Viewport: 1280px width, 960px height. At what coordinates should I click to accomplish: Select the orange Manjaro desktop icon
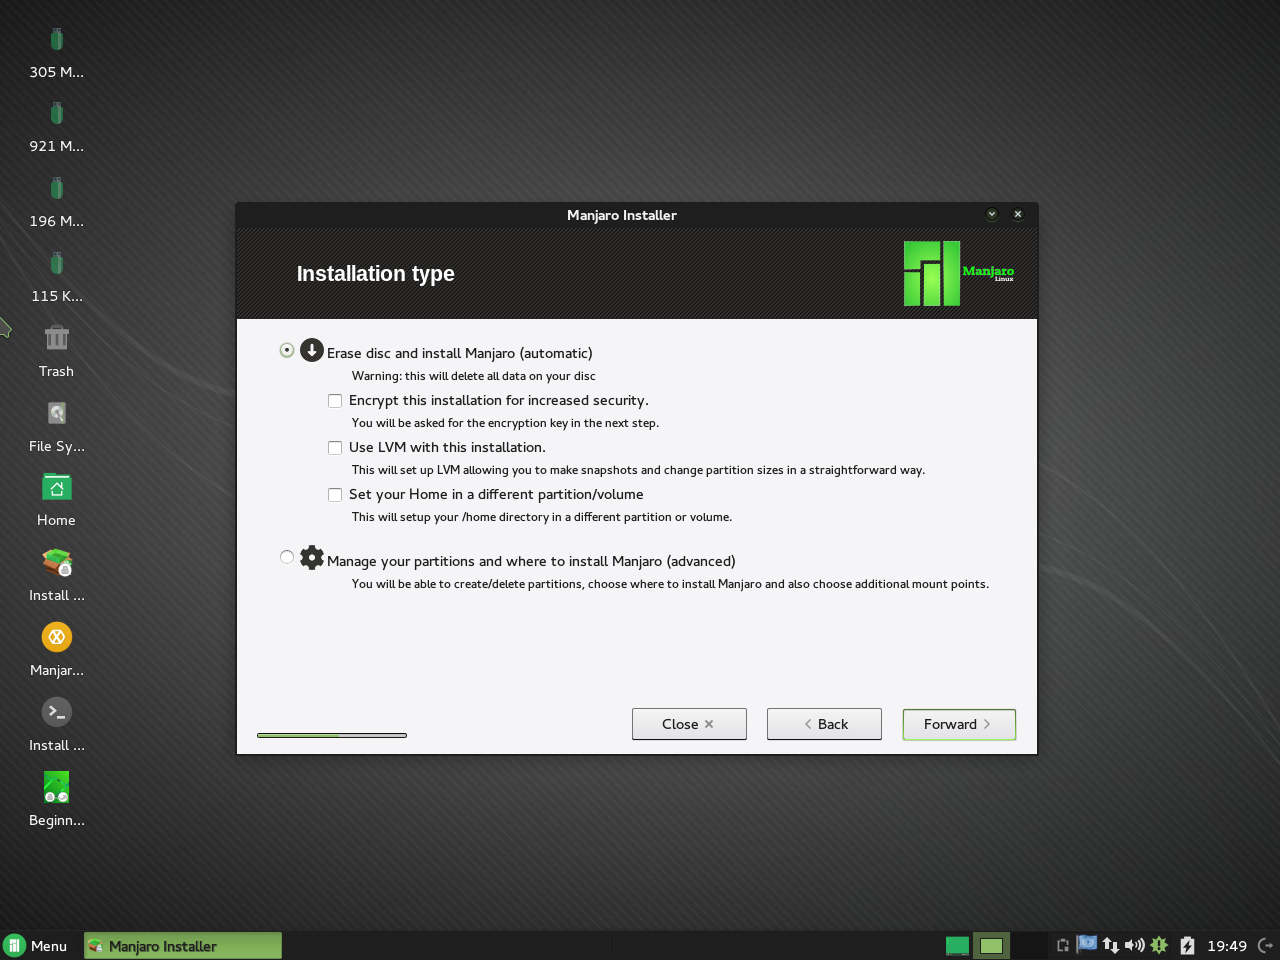tap(57, 637)
